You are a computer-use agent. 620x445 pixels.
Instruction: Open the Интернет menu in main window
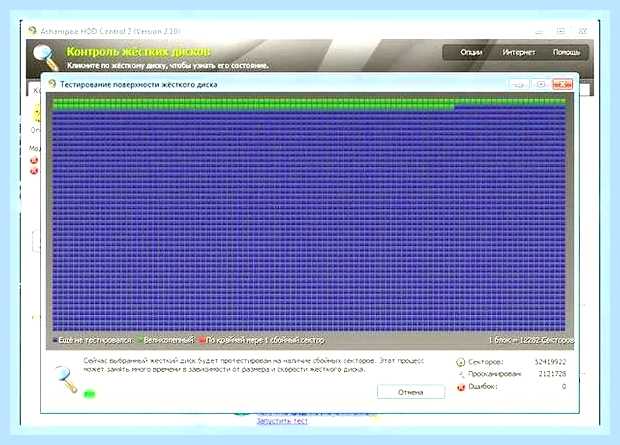(518, 52)
